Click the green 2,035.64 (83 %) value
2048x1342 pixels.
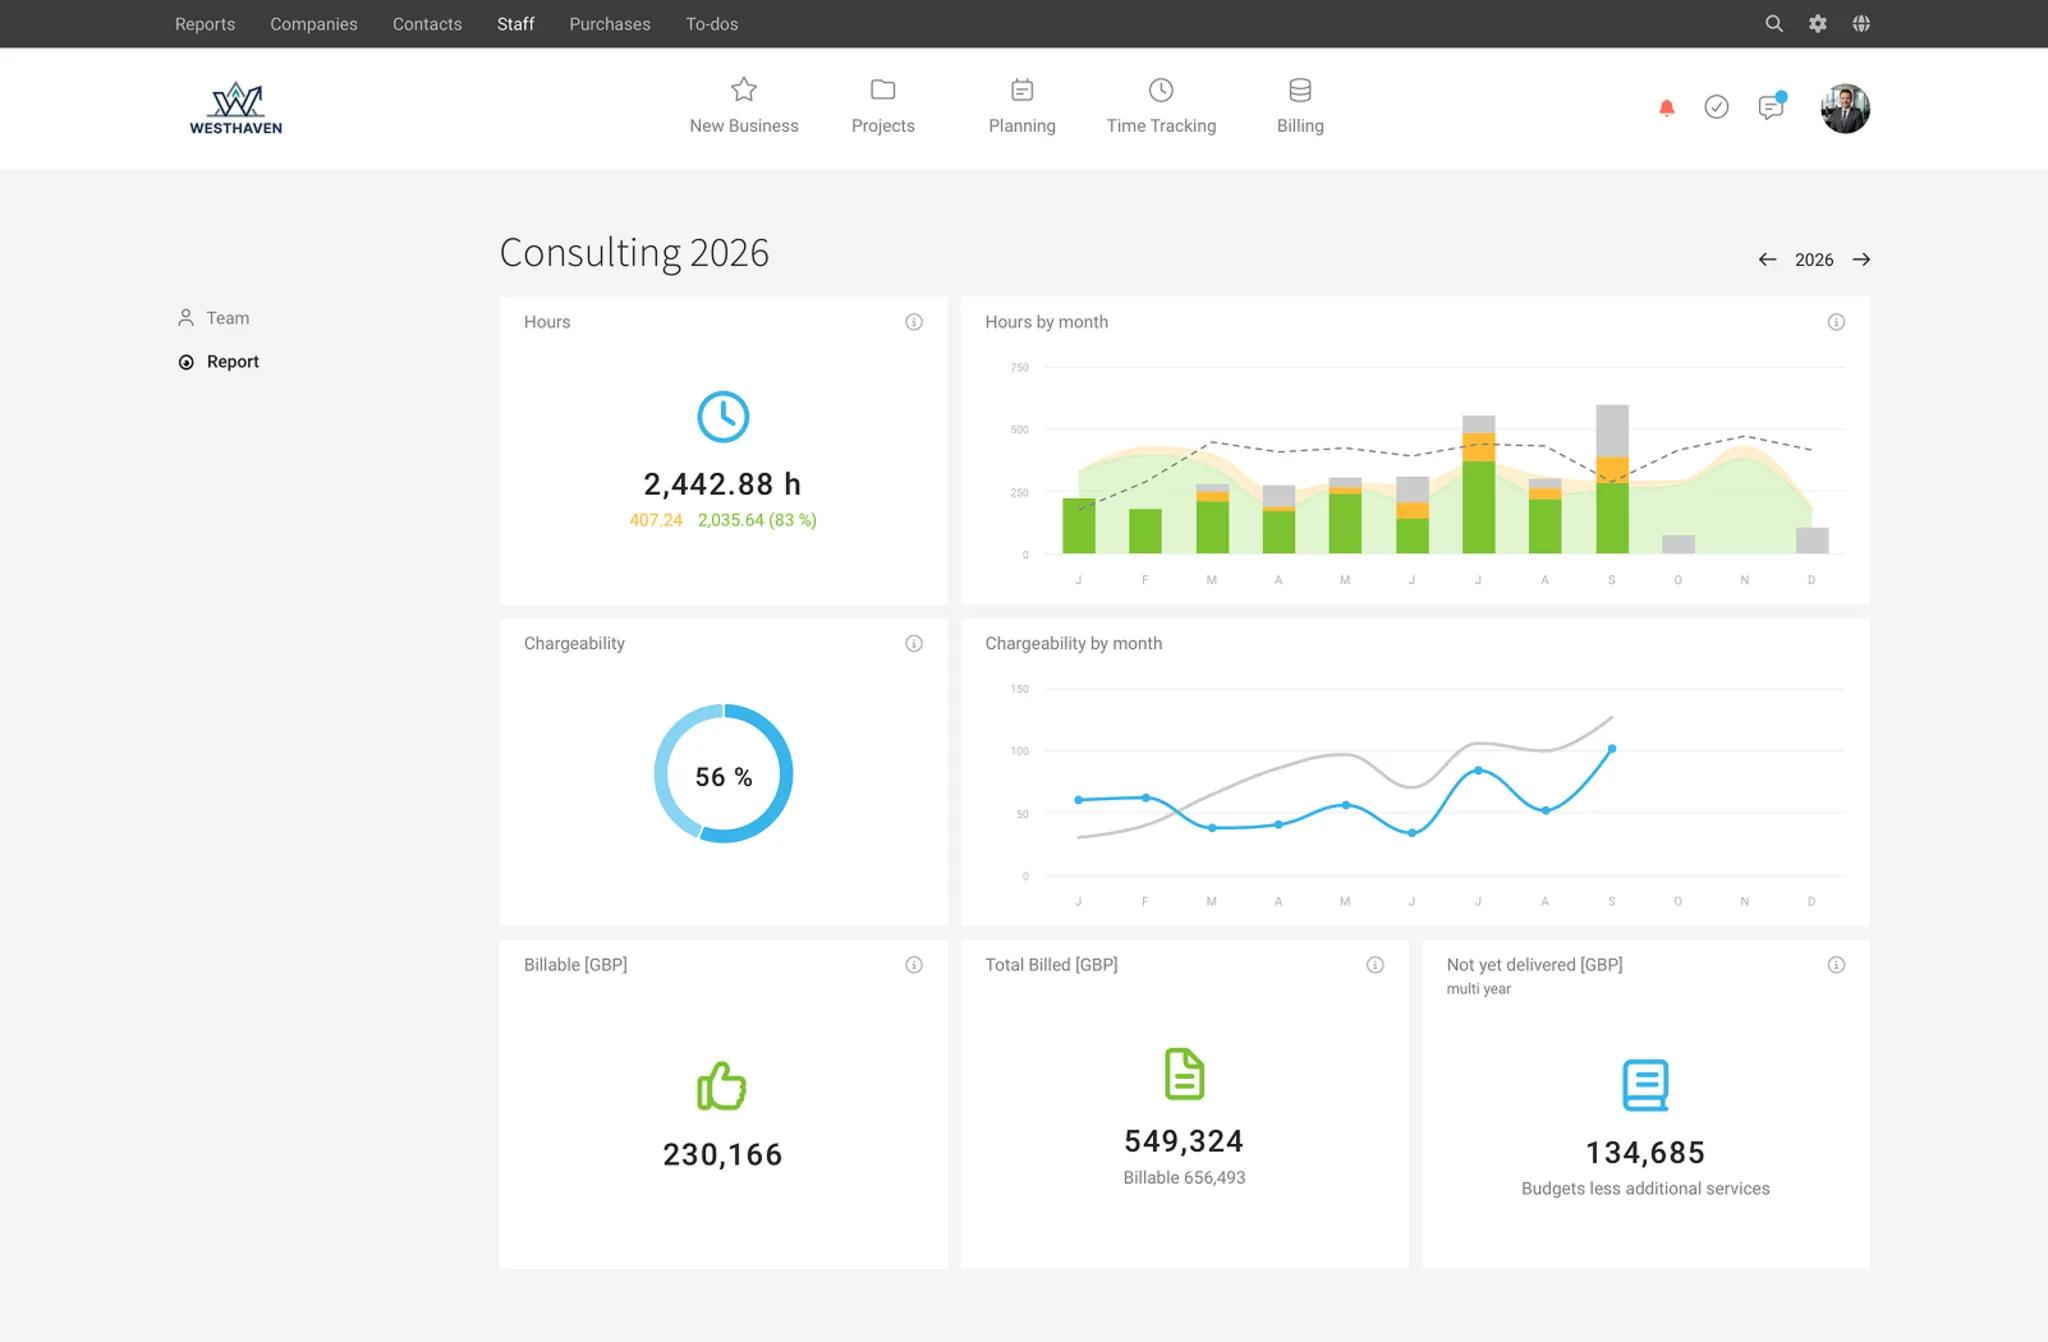[x=756, y=520]
